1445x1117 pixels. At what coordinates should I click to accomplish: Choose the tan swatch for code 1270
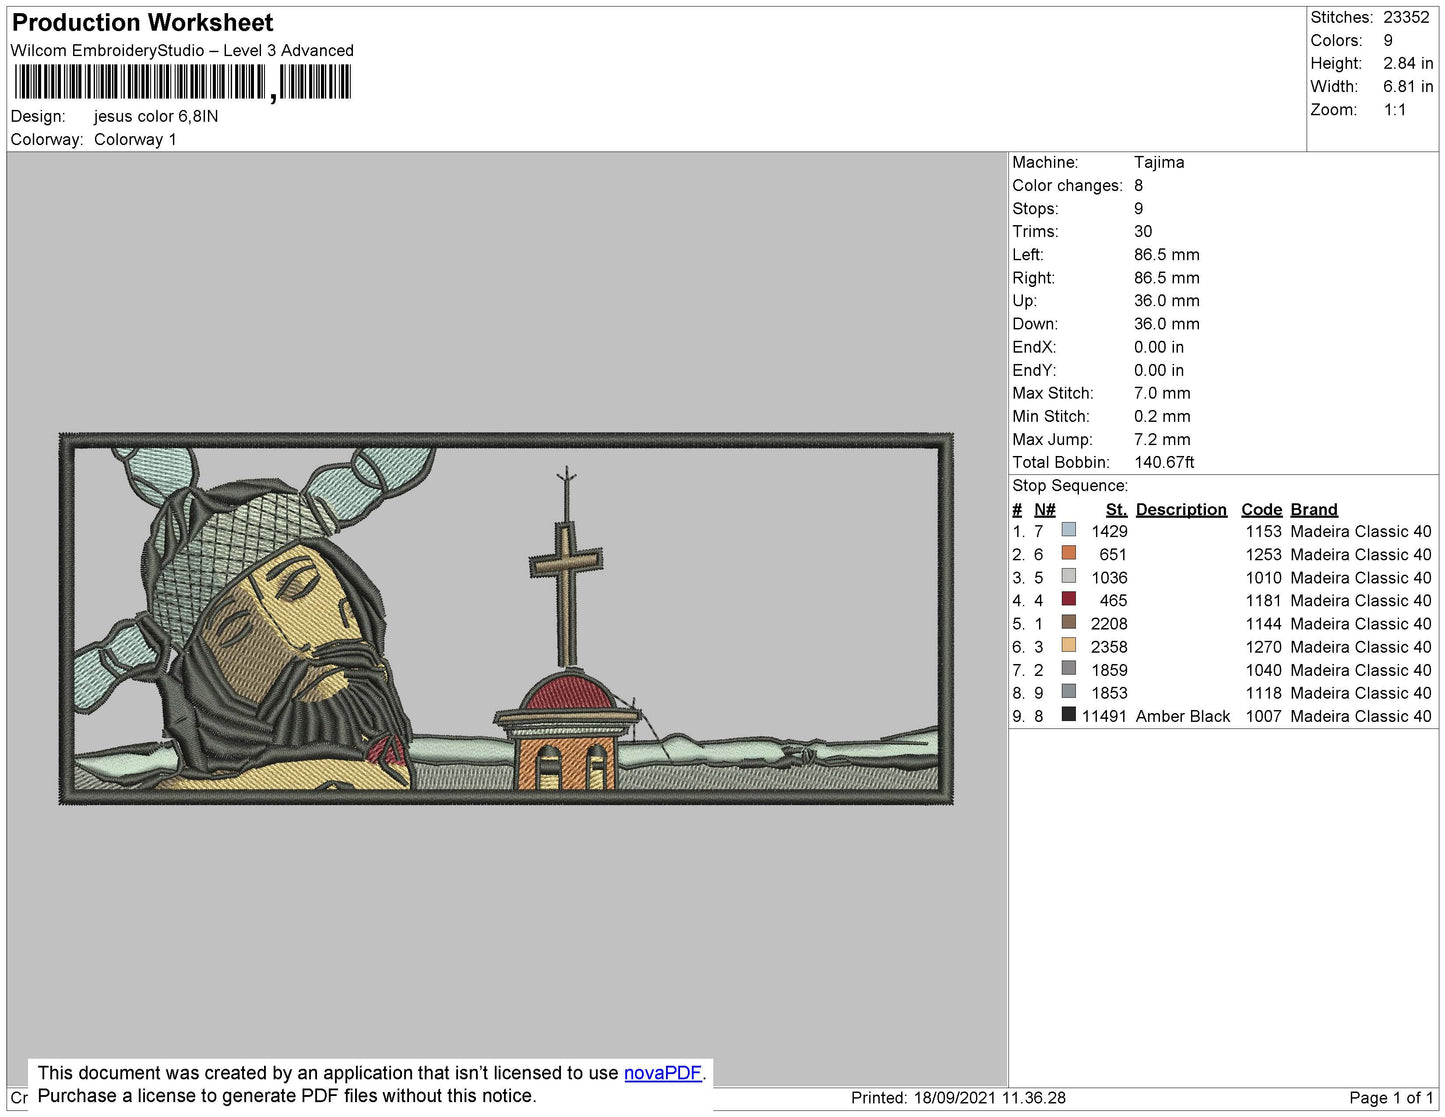click(1069, 645)
